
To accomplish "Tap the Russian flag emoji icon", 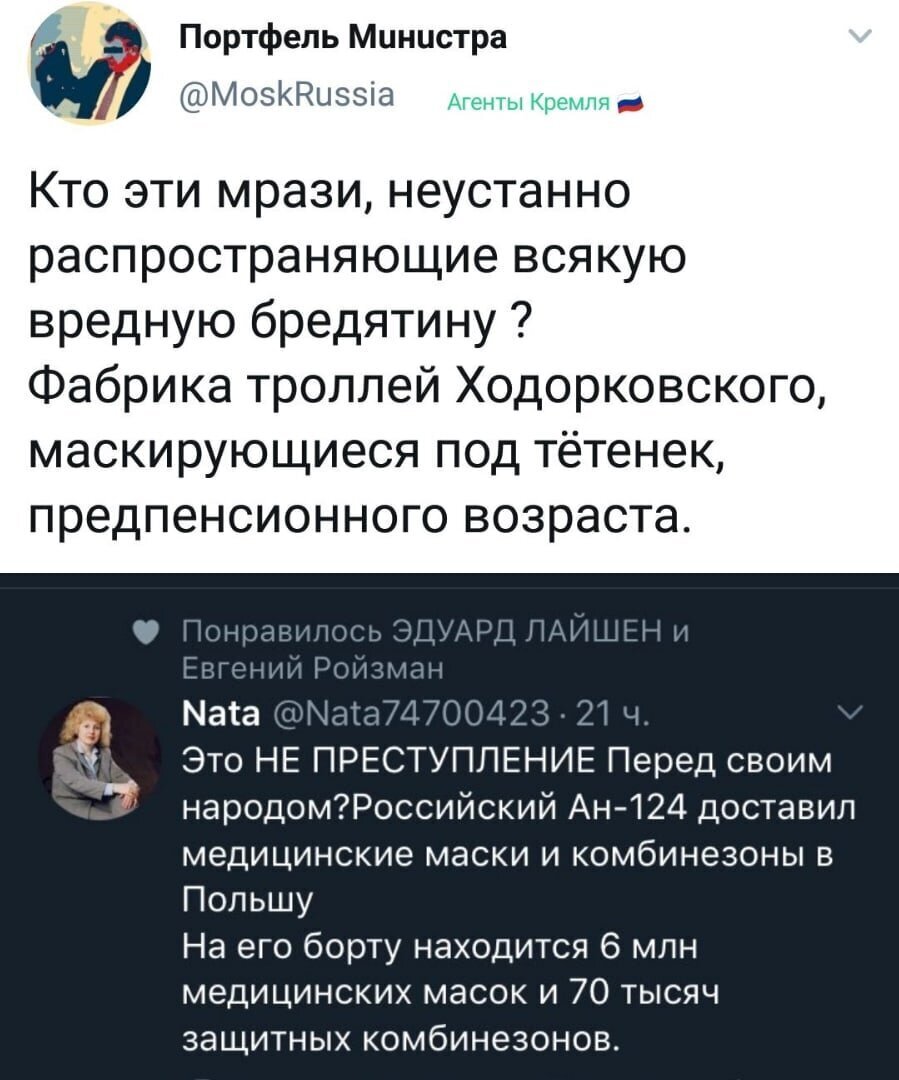I will 630,105.
